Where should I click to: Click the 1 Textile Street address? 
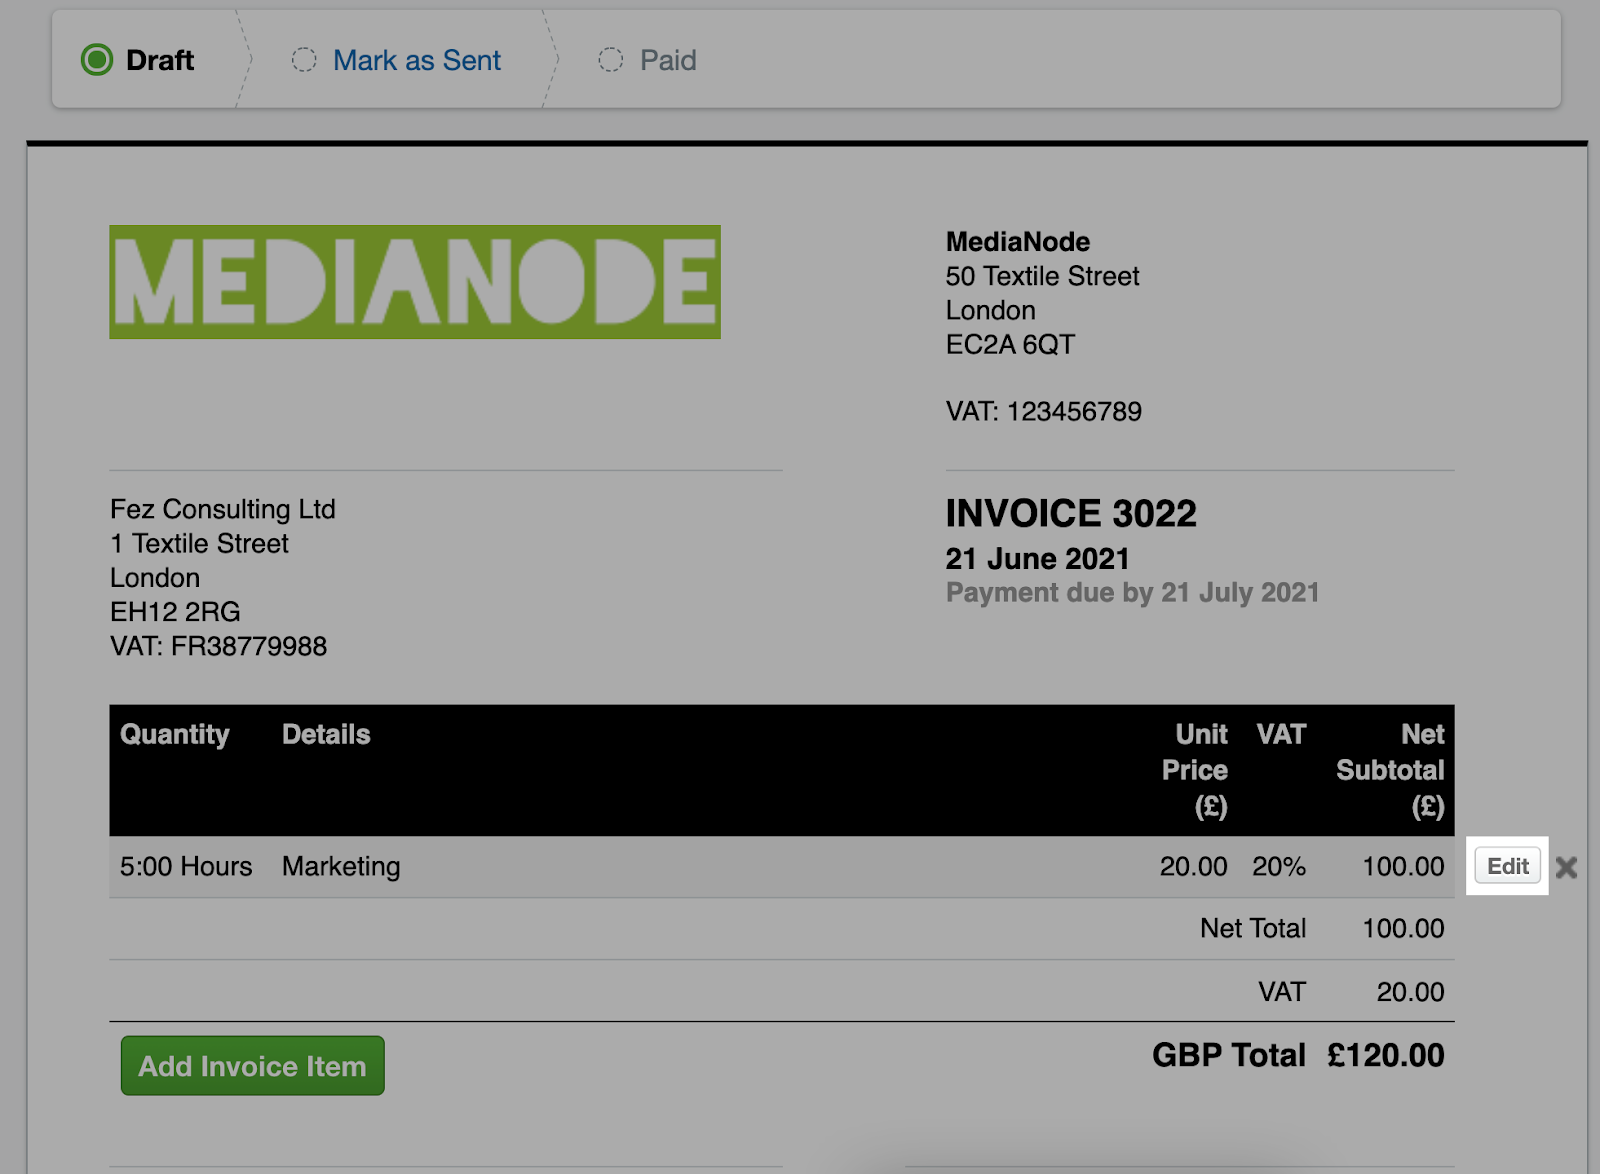coord(199,543)
